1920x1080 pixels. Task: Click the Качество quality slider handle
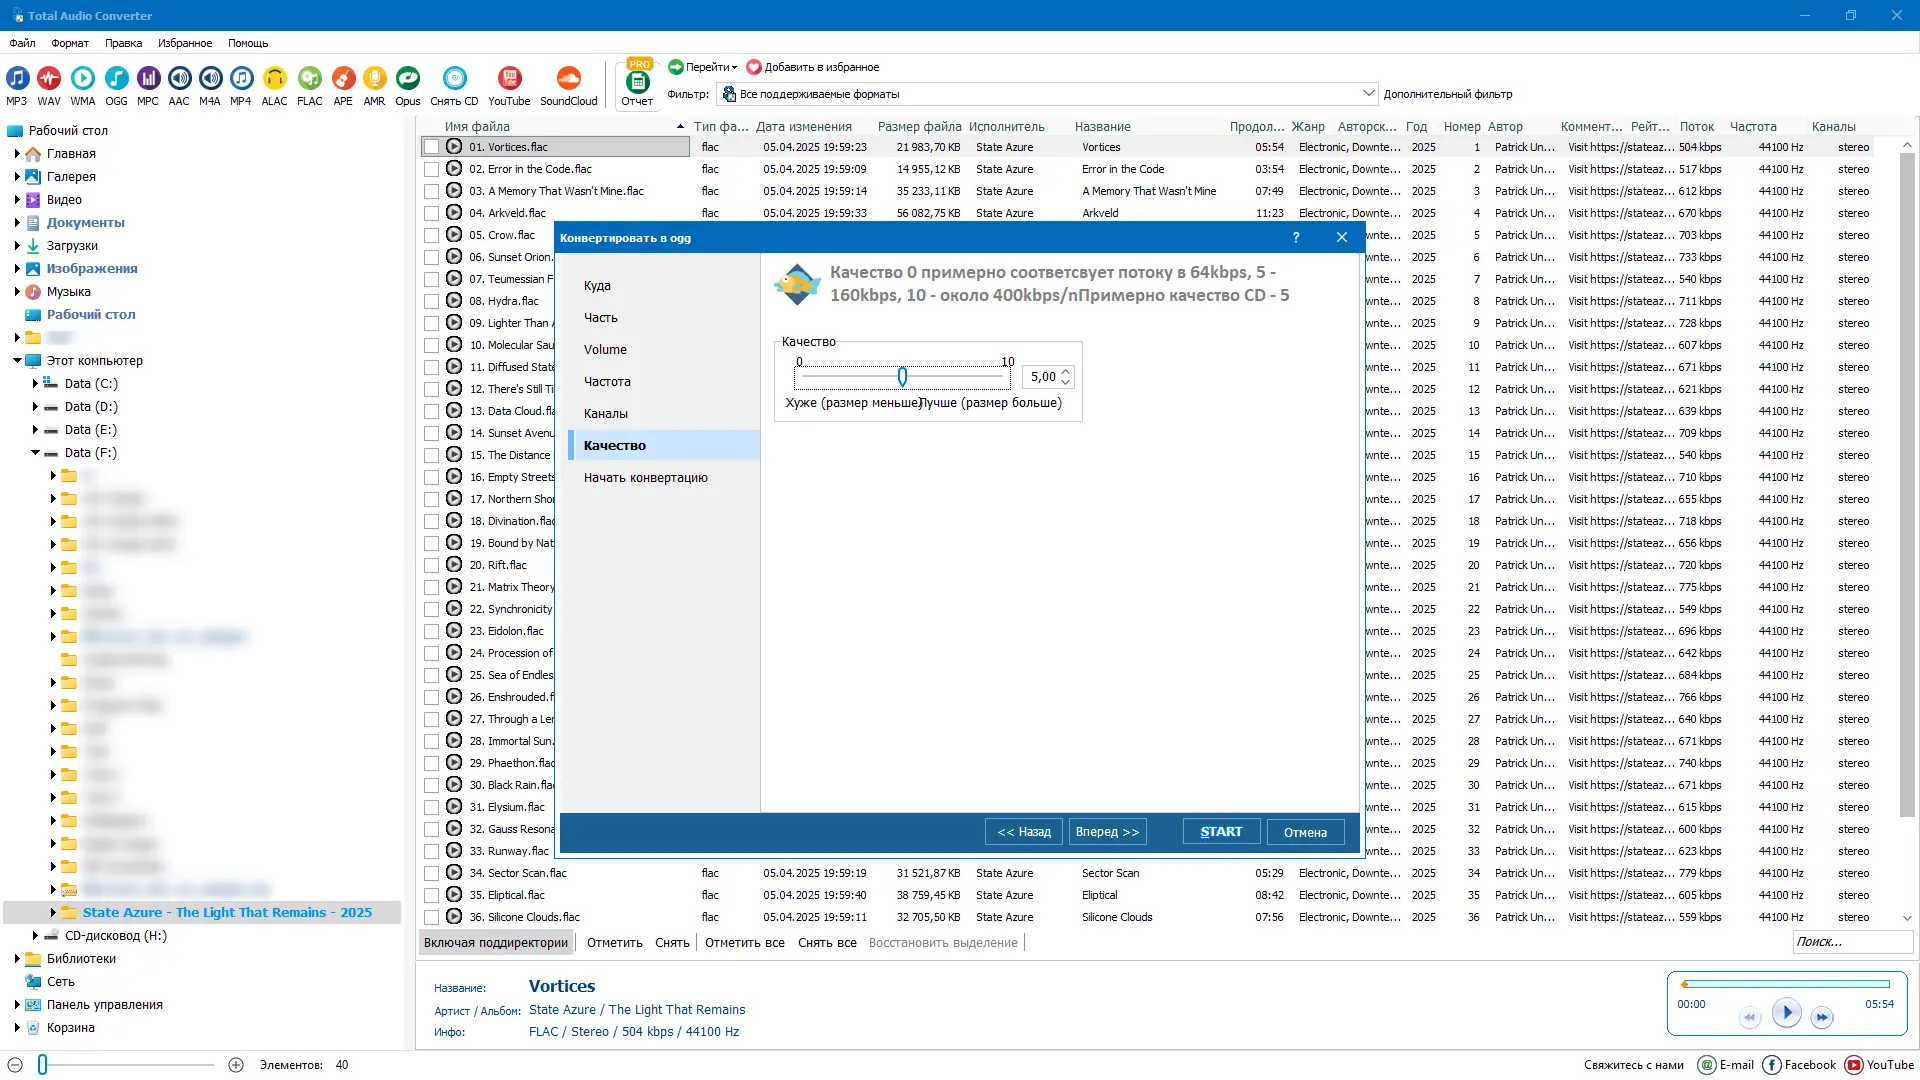pos(902,377)
